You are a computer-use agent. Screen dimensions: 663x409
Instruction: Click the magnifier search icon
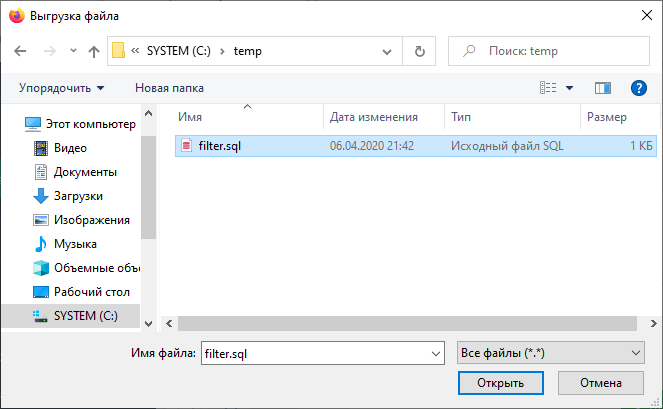pyautogui.click(x=468, y=51)
